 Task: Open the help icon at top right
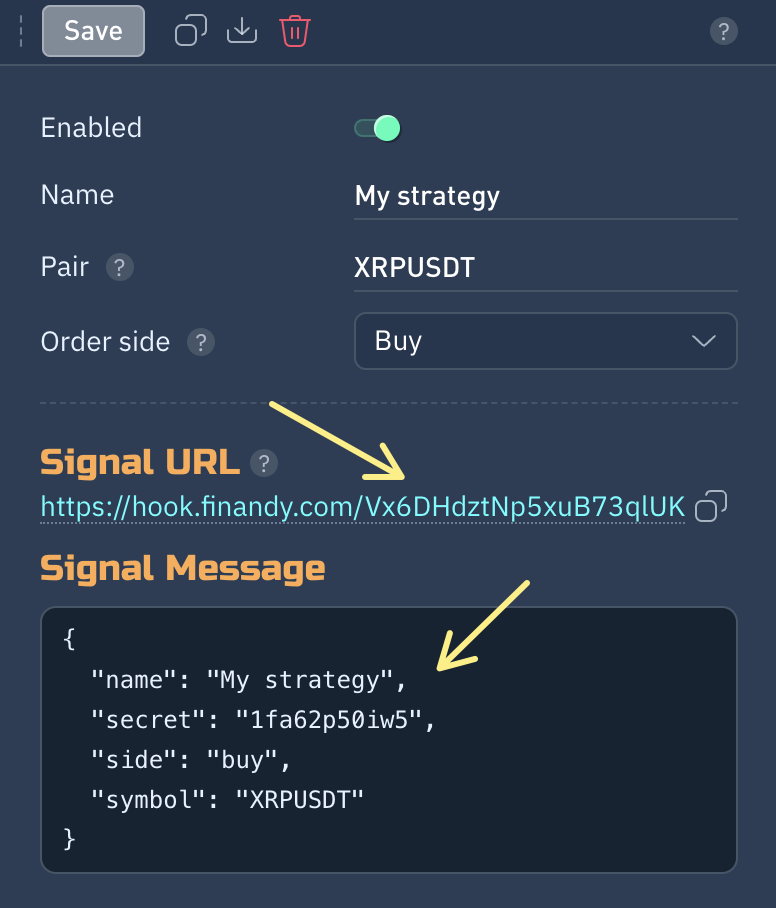click(x=723, y=32)
